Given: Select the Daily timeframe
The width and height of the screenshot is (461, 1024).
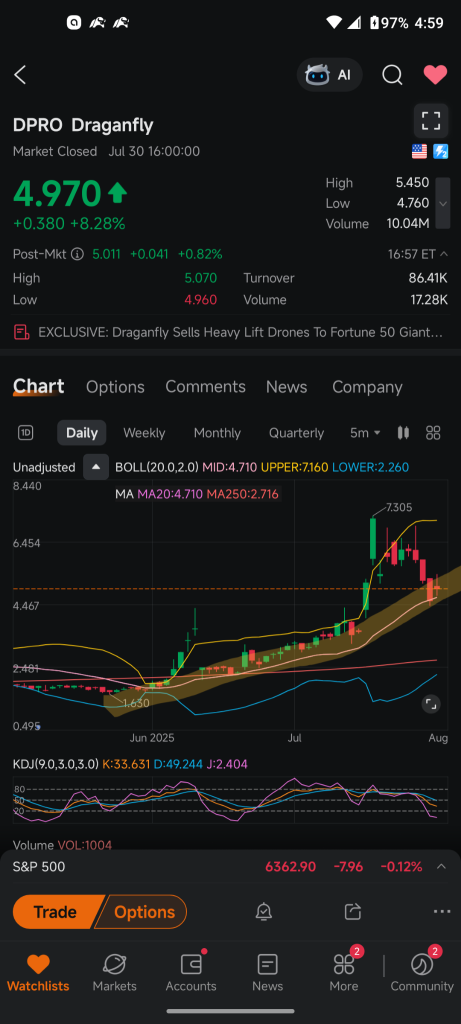Looking at the screenshot, I should (82, 432).
